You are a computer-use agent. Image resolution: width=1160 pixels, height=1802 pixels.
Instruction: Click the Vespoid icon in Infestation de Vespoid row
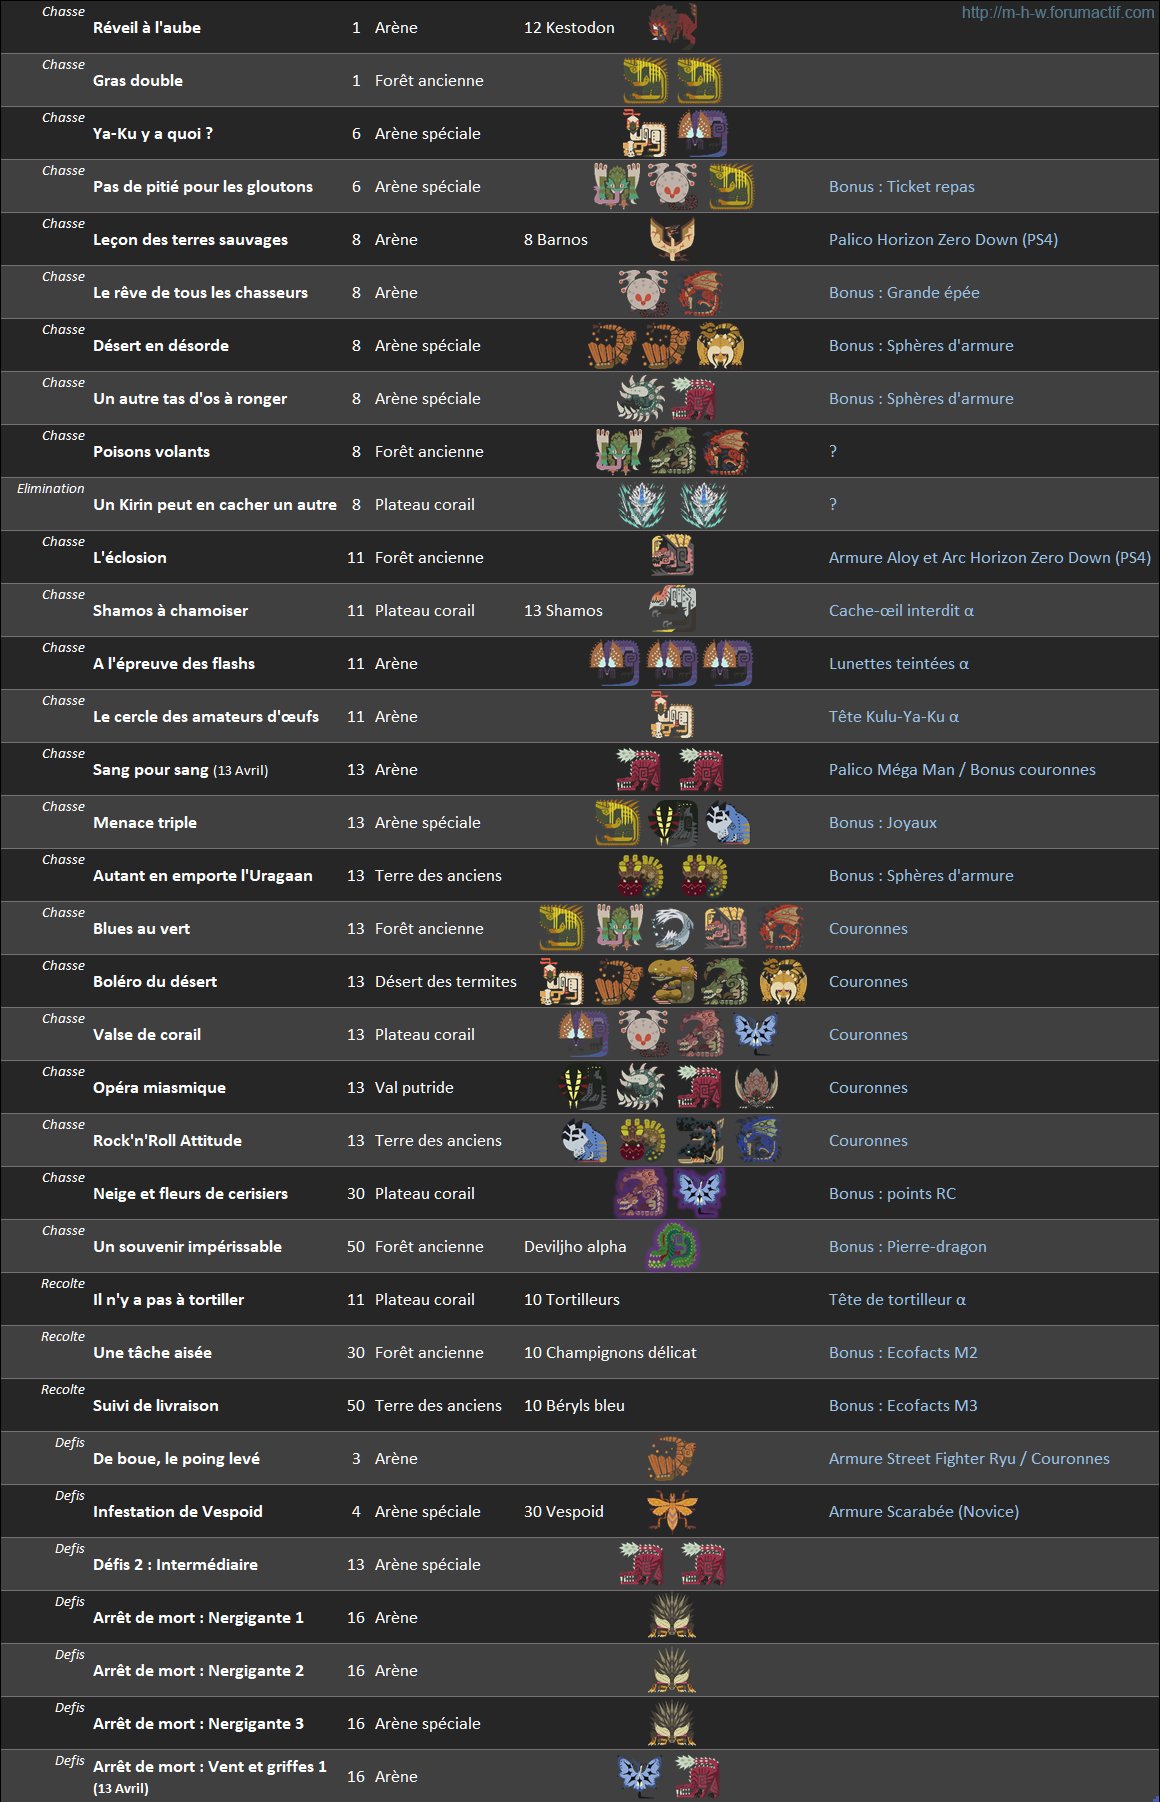pos(672,1511)
